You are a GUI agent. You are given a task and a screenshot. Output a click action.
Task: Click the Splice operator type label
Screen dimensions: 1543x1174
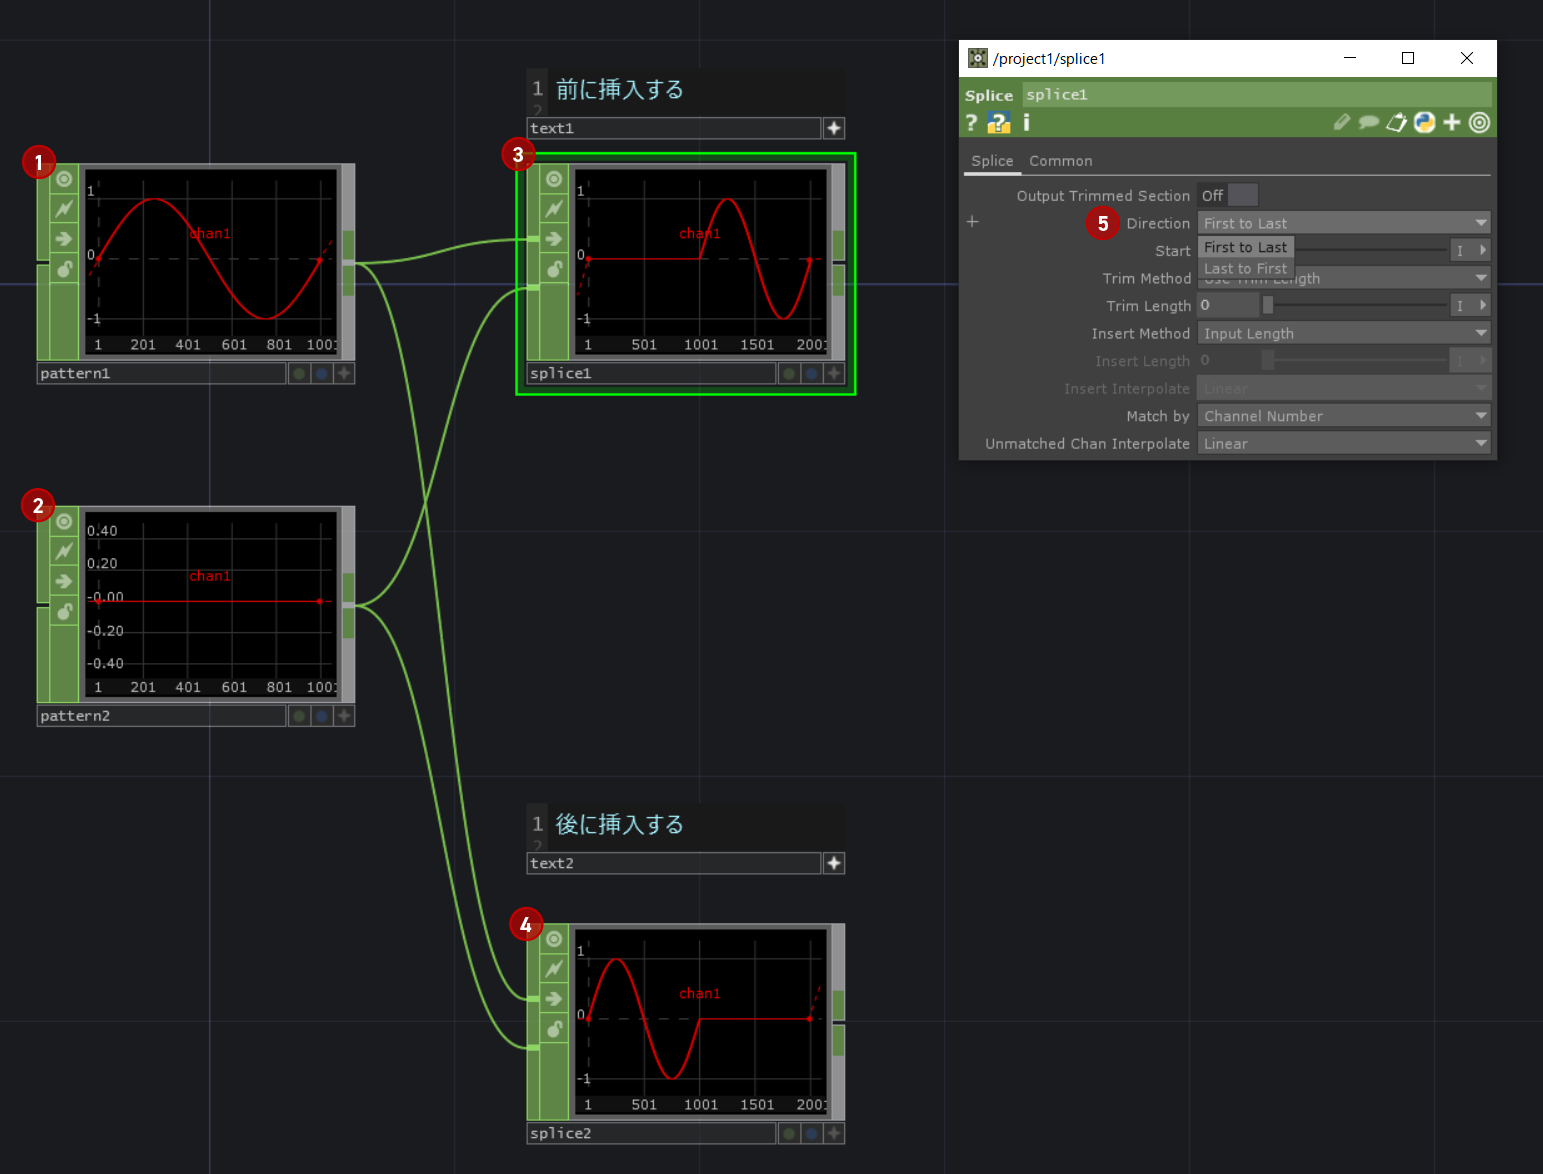tap(989, 95)
